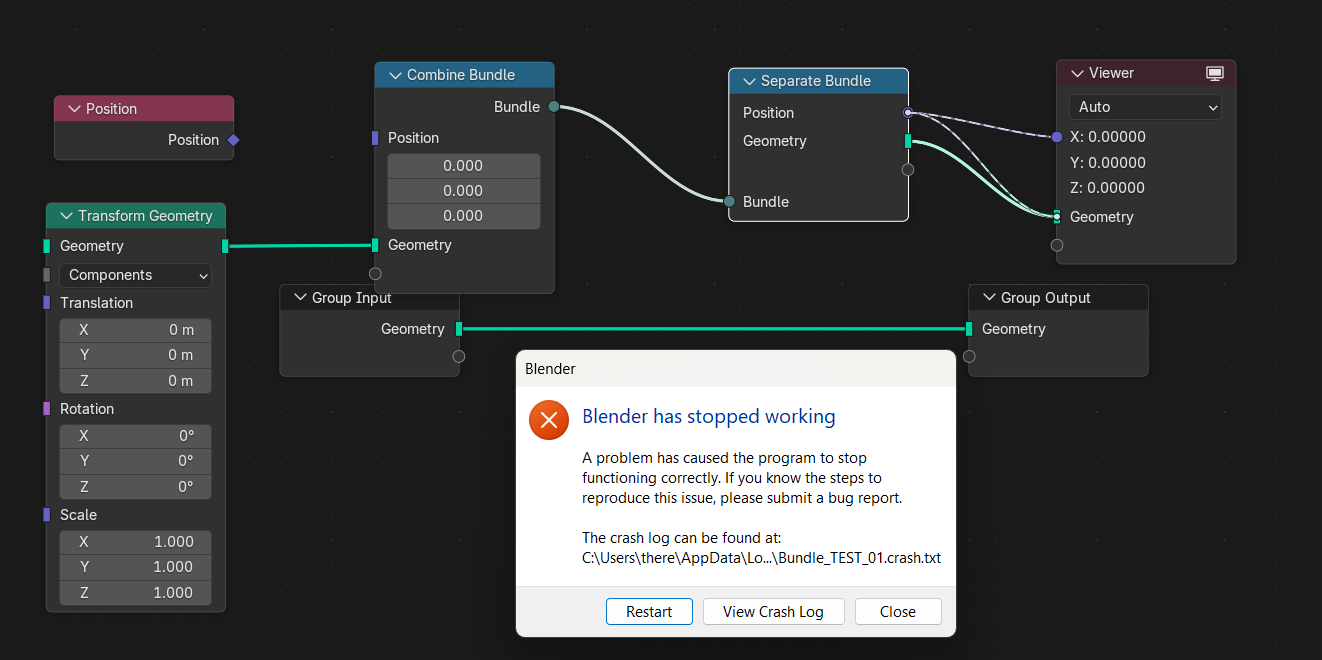Click the Rotation X field
This screenshot has width=1322, height=660.
coord(135,436)
